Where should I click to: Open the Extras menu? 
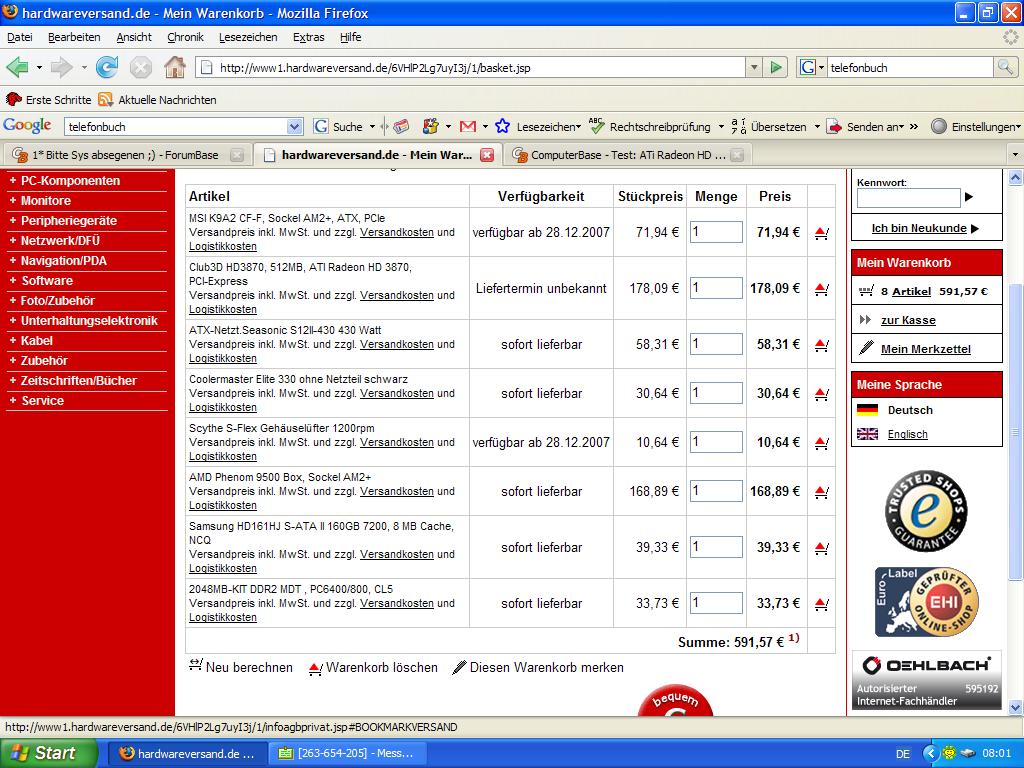tap(308, 37)
